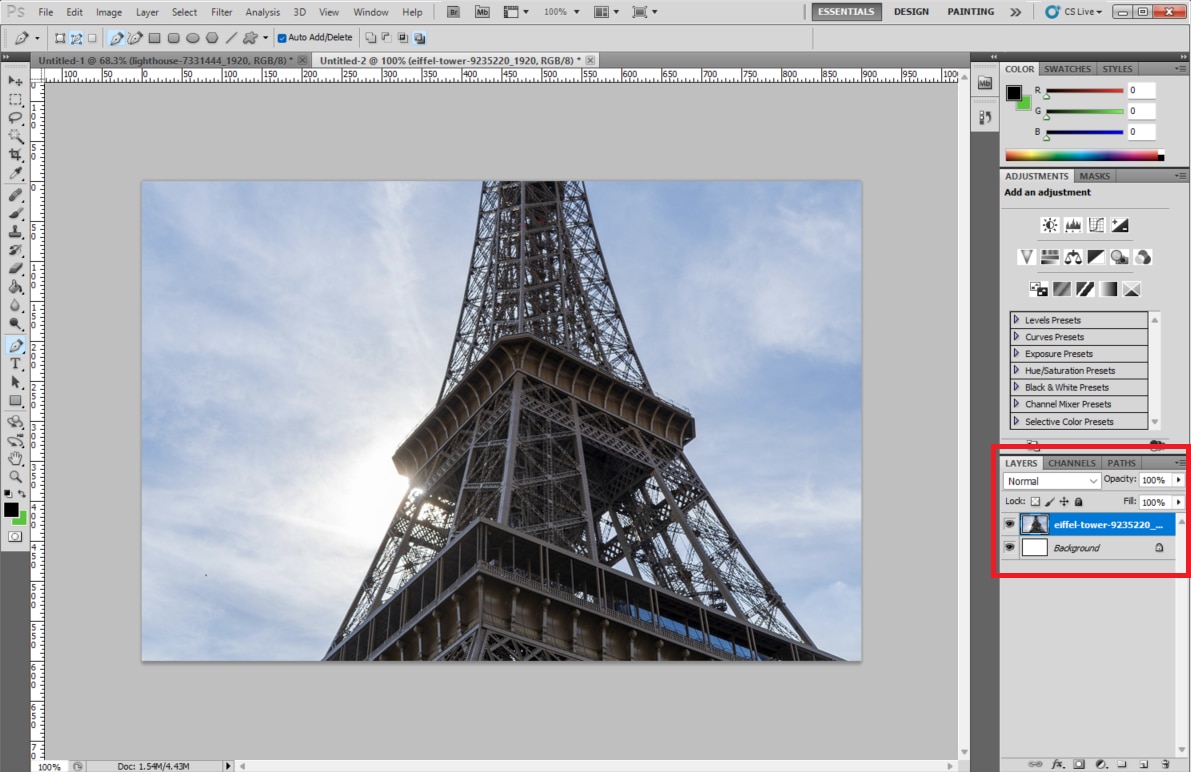The height and width of the screenshot is (772, 1191).
Task: Switch to the Painting workspace
Action: (971, 11)
